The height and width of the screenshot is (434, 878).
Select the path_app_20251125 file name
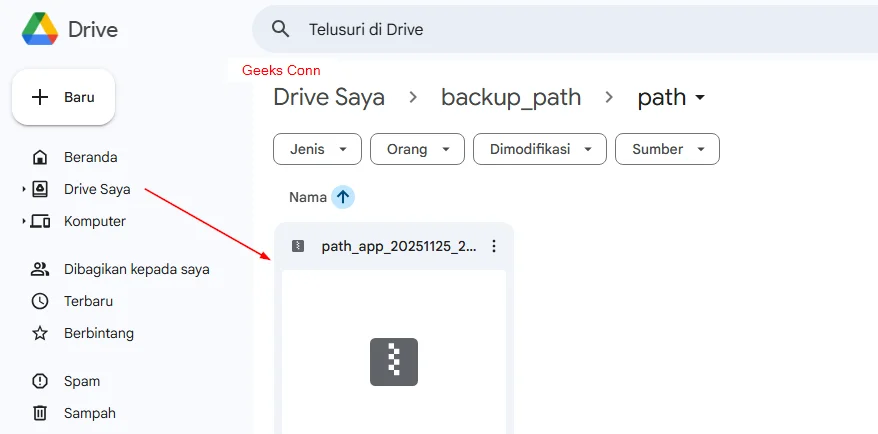pos(399,246)
